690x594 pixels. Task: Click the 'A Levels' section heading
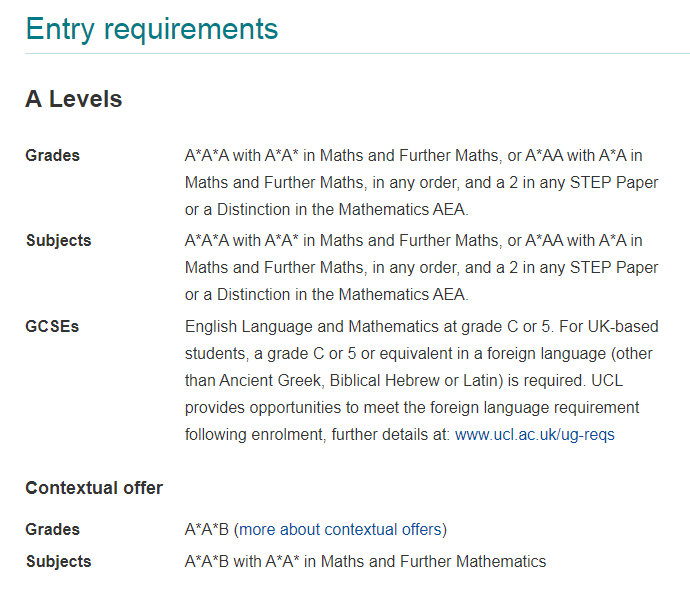click(74, 100)
